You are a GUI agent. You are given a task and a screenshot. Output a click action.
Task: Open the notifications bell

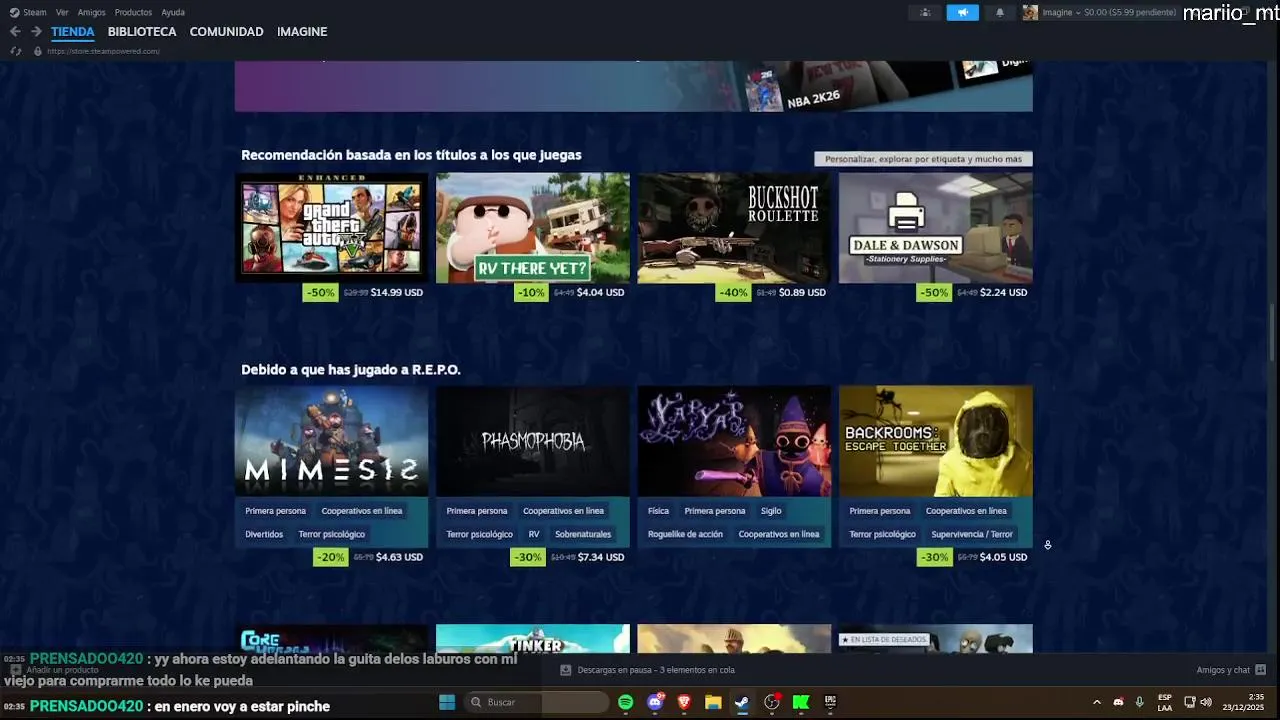[1000, 12]
